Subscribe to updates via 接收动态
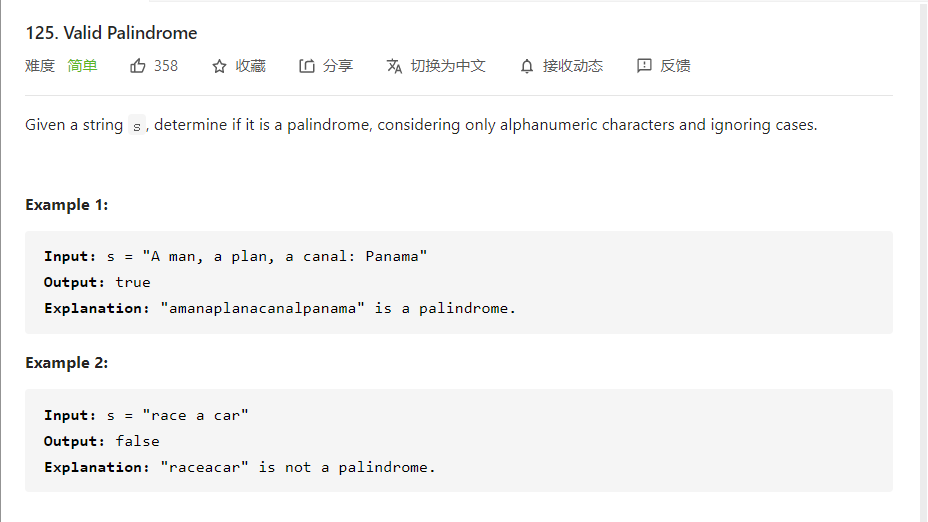The height and width of the screenshot is (522, 928). (x=573, y=66)
